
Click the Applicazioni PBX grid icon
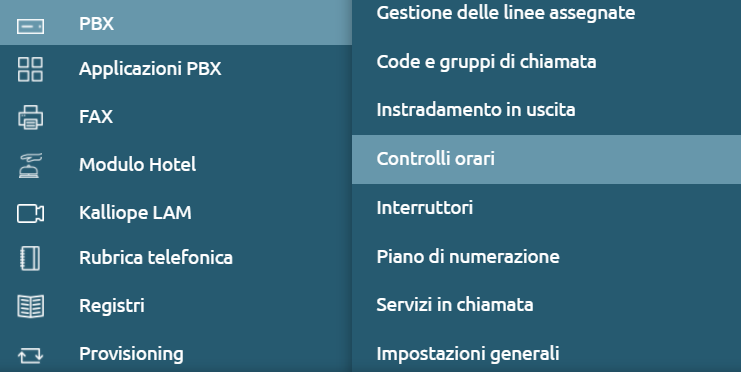(30, 69)
